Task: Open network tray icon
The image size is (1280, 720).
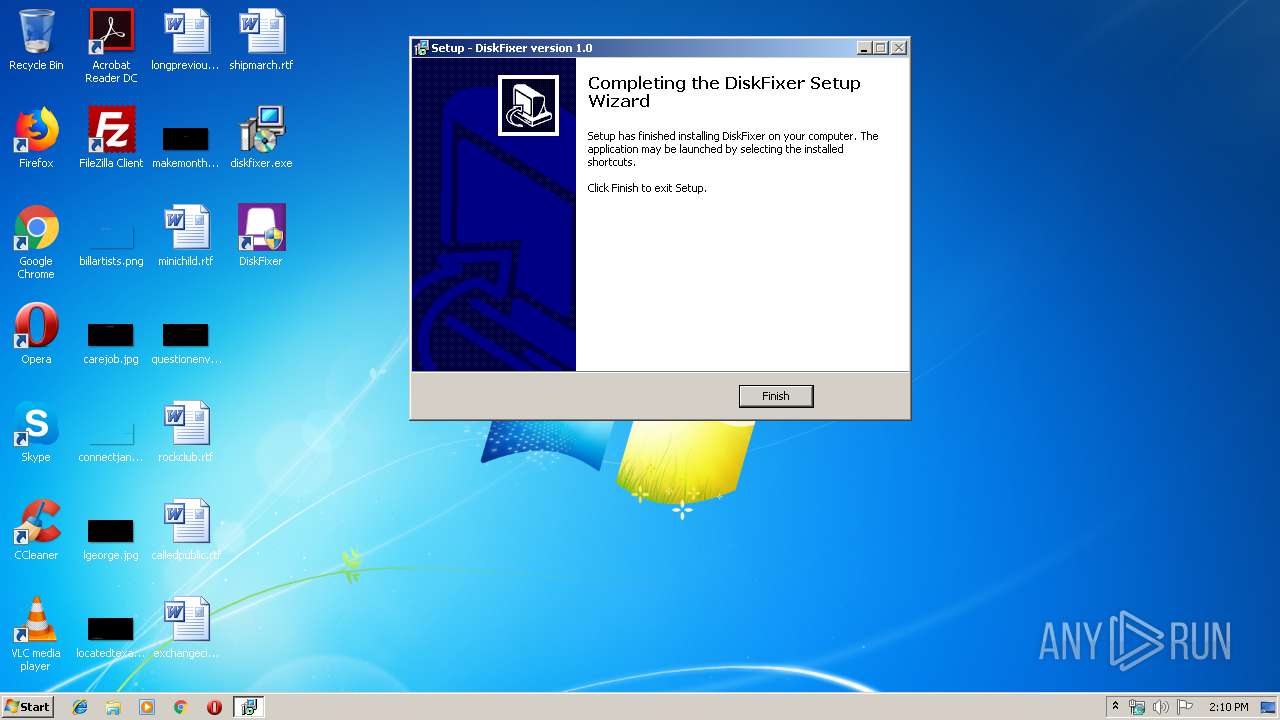Action: coord(1137,707)
